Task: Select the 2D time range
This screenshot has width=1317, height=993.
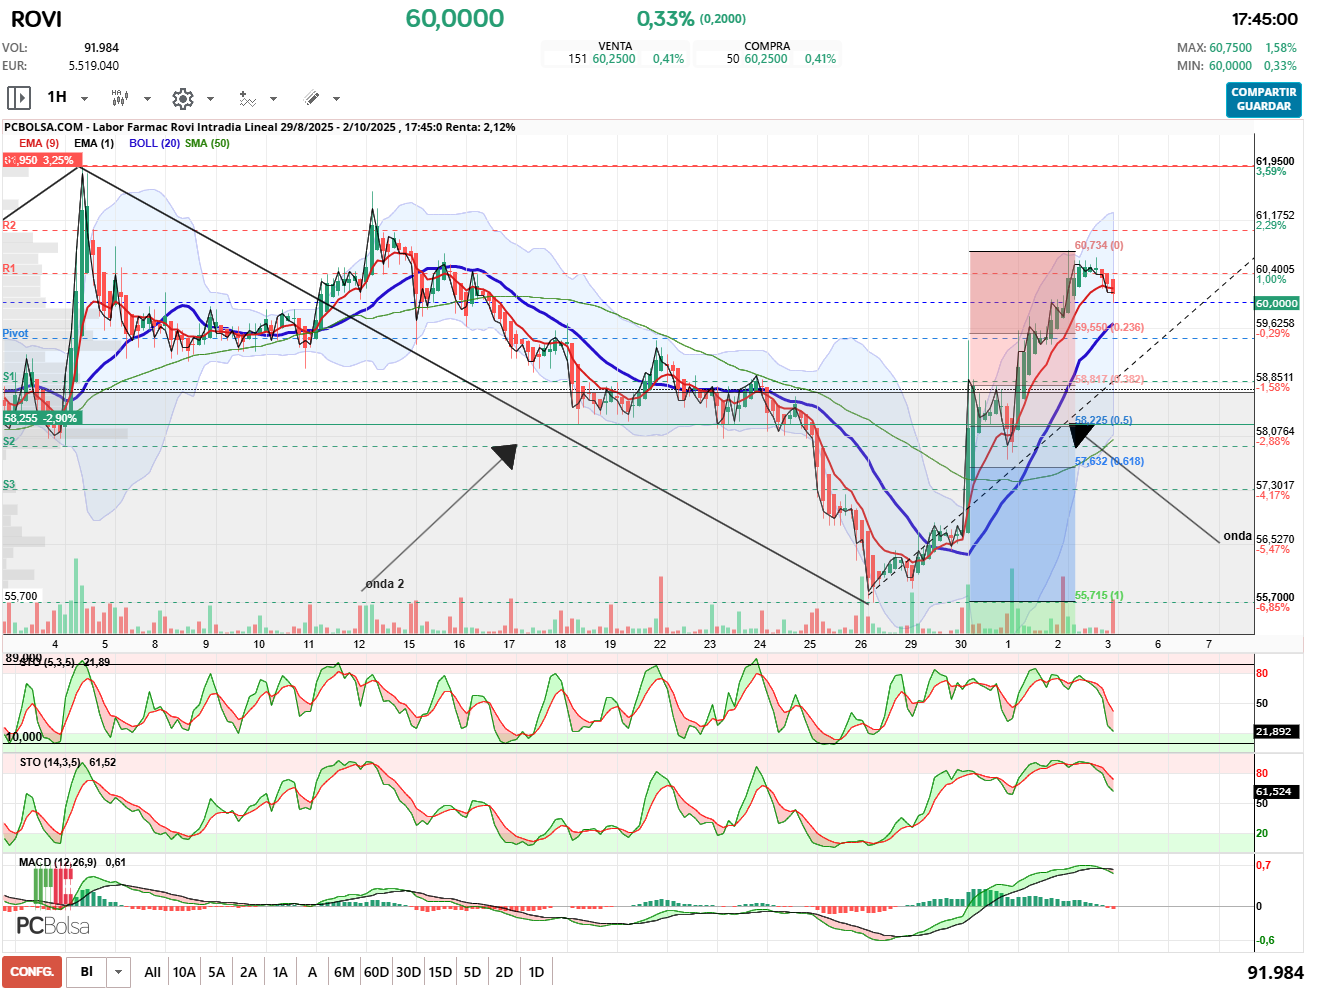Action: [x=504, y=972]
